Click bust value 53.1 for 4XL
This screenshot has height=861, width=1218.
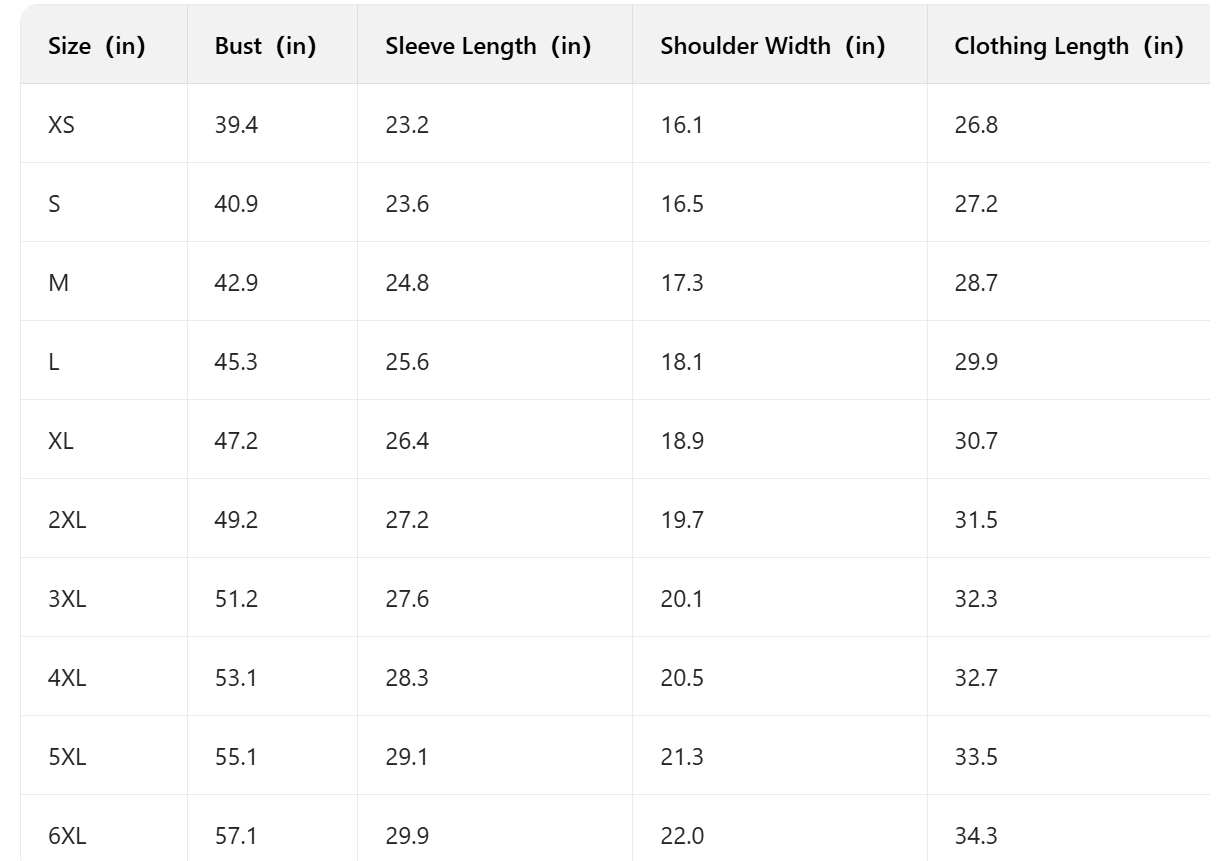(236, 678)
